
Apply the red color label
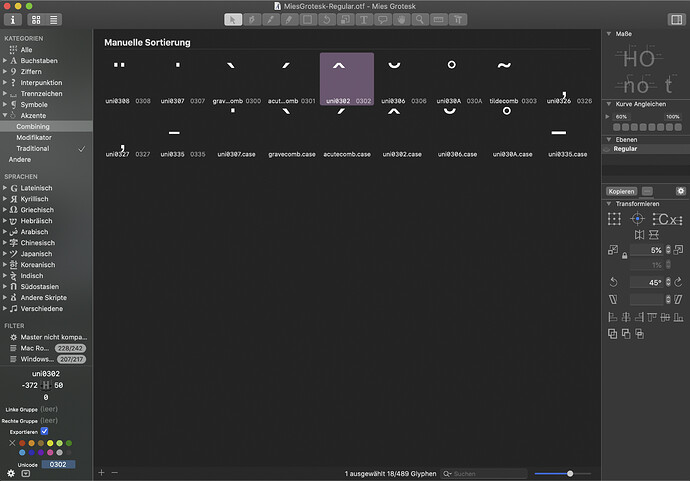[22, 443]
